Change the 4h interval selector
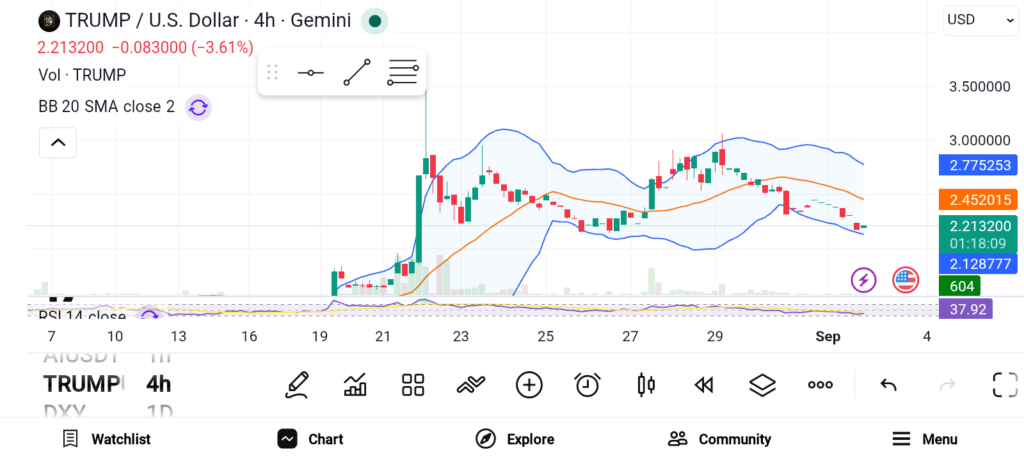The image size is (1024, 461). pyautogui.click(x=159, y=384)
